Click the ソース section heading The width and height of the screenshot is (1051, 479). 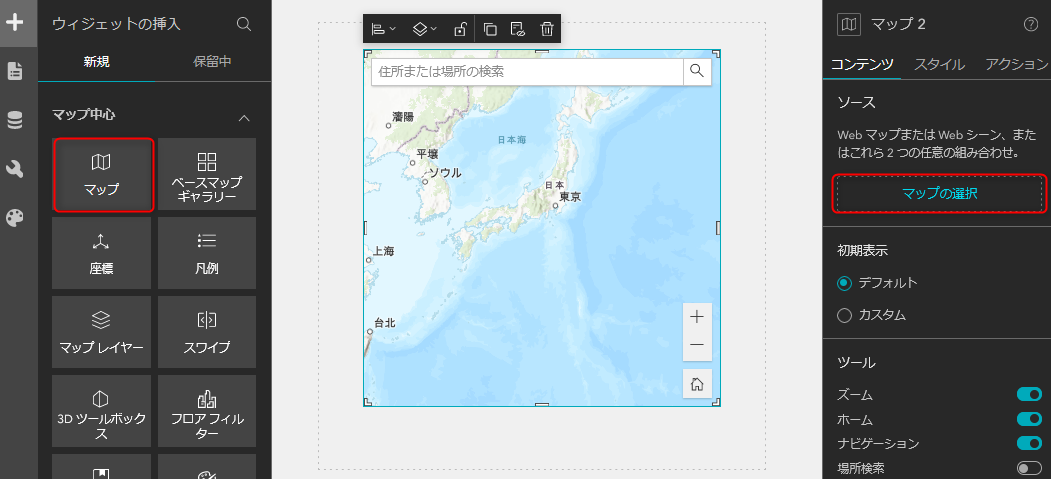[857, 102]
